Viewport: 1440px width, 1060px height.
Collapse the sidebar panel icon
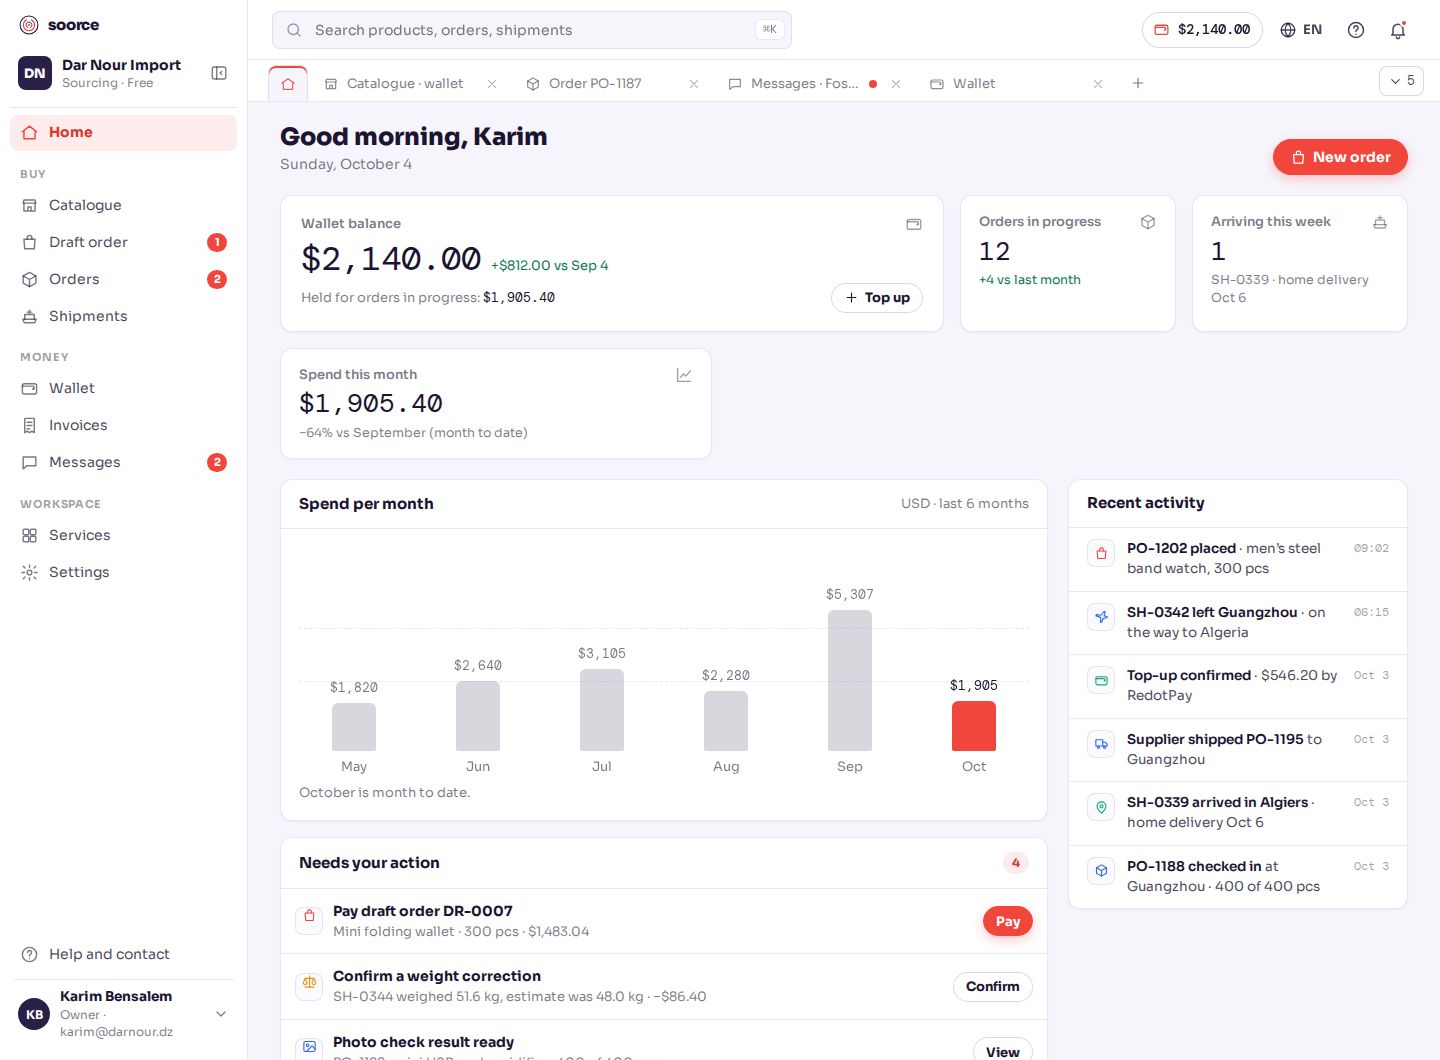click(x=219, y=73)
